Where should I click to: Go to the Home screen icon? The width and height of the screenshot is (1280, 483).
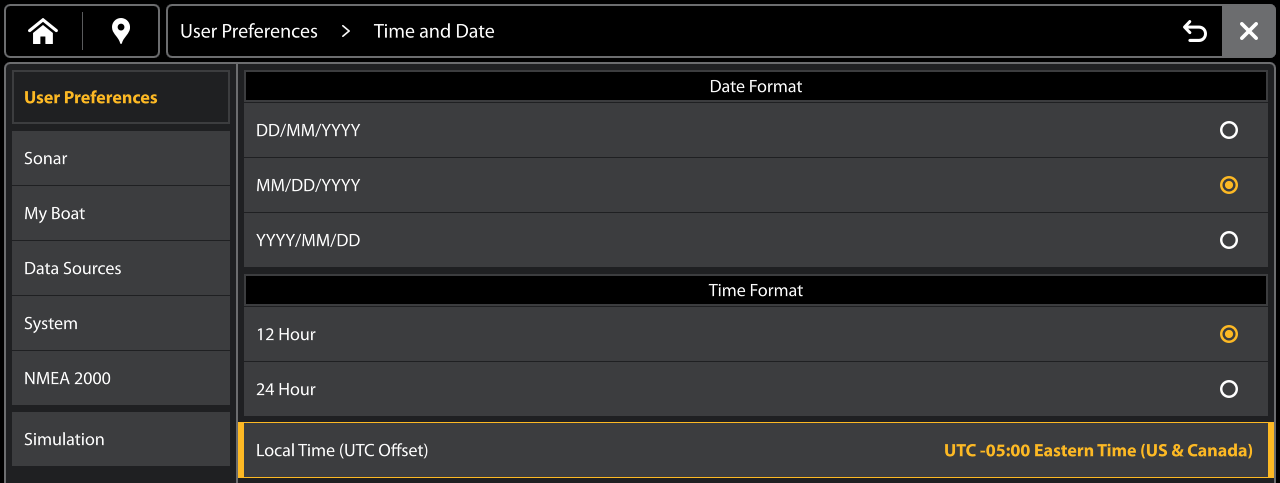[43, 32]
